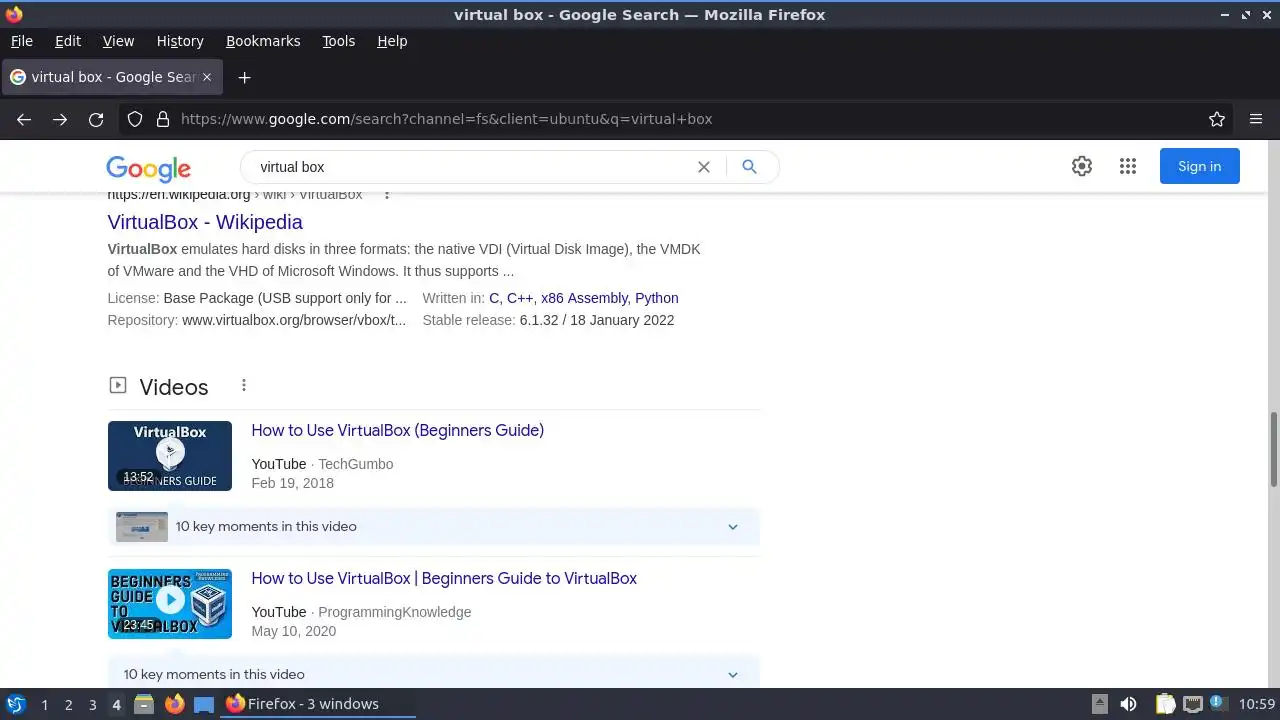Open Beginners Guide to VirtualBox video link
This screenshot has width=1280, height=720.
click(x=444, y=579)
